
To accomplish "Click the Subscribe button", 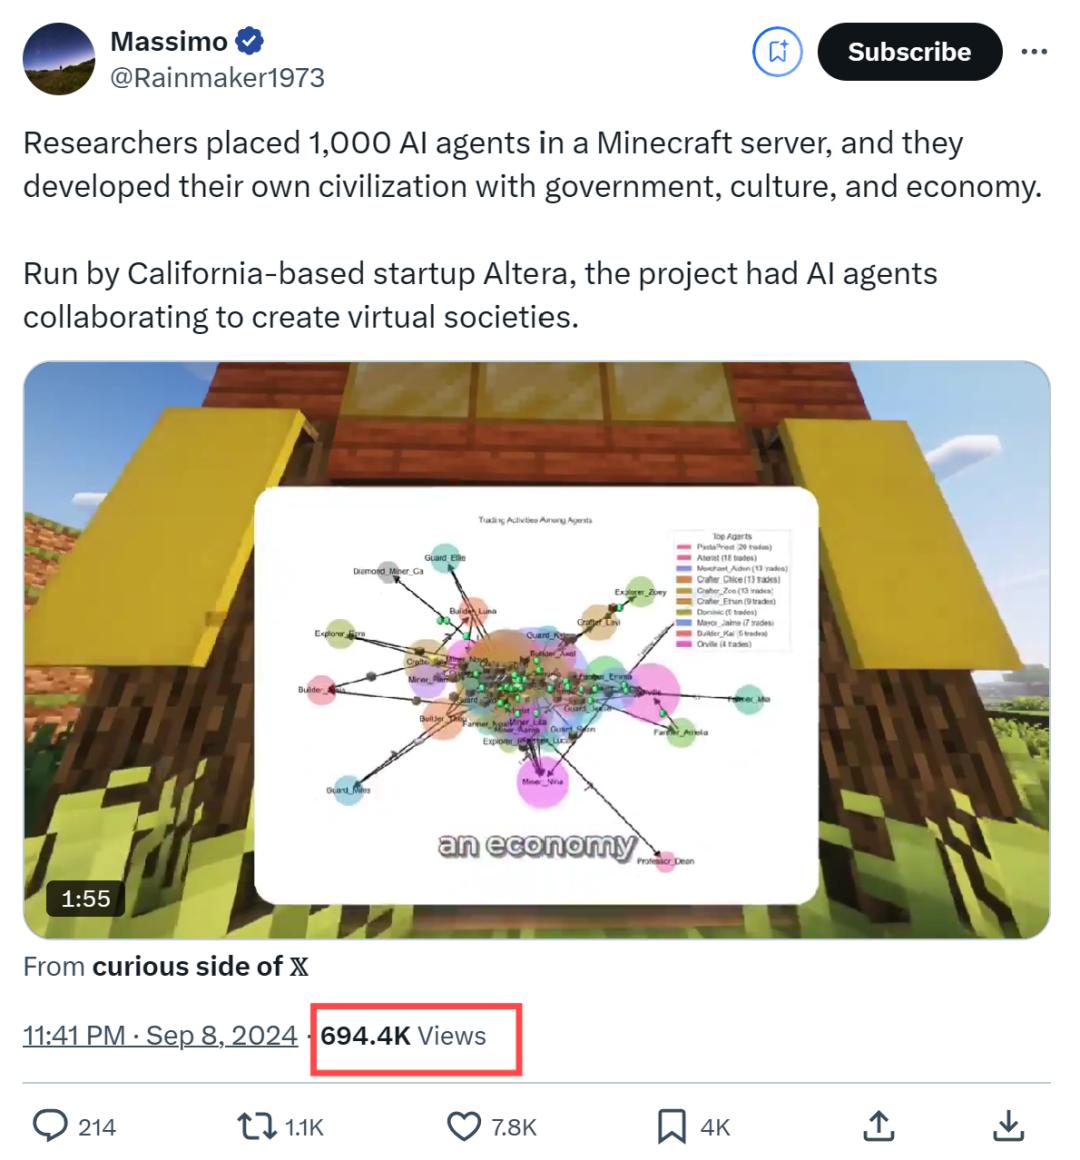I will (x=909, y=52).
